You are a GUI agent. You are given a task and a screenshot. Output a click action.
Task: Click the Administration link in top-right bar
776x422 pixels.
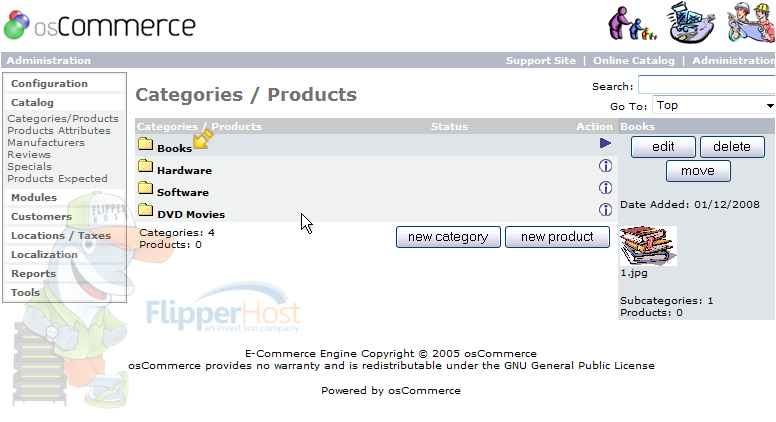coord(733,60)
